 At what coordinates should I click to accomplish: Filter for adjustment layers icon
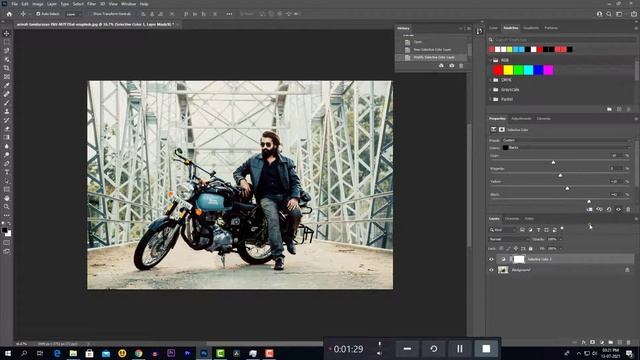530,230
